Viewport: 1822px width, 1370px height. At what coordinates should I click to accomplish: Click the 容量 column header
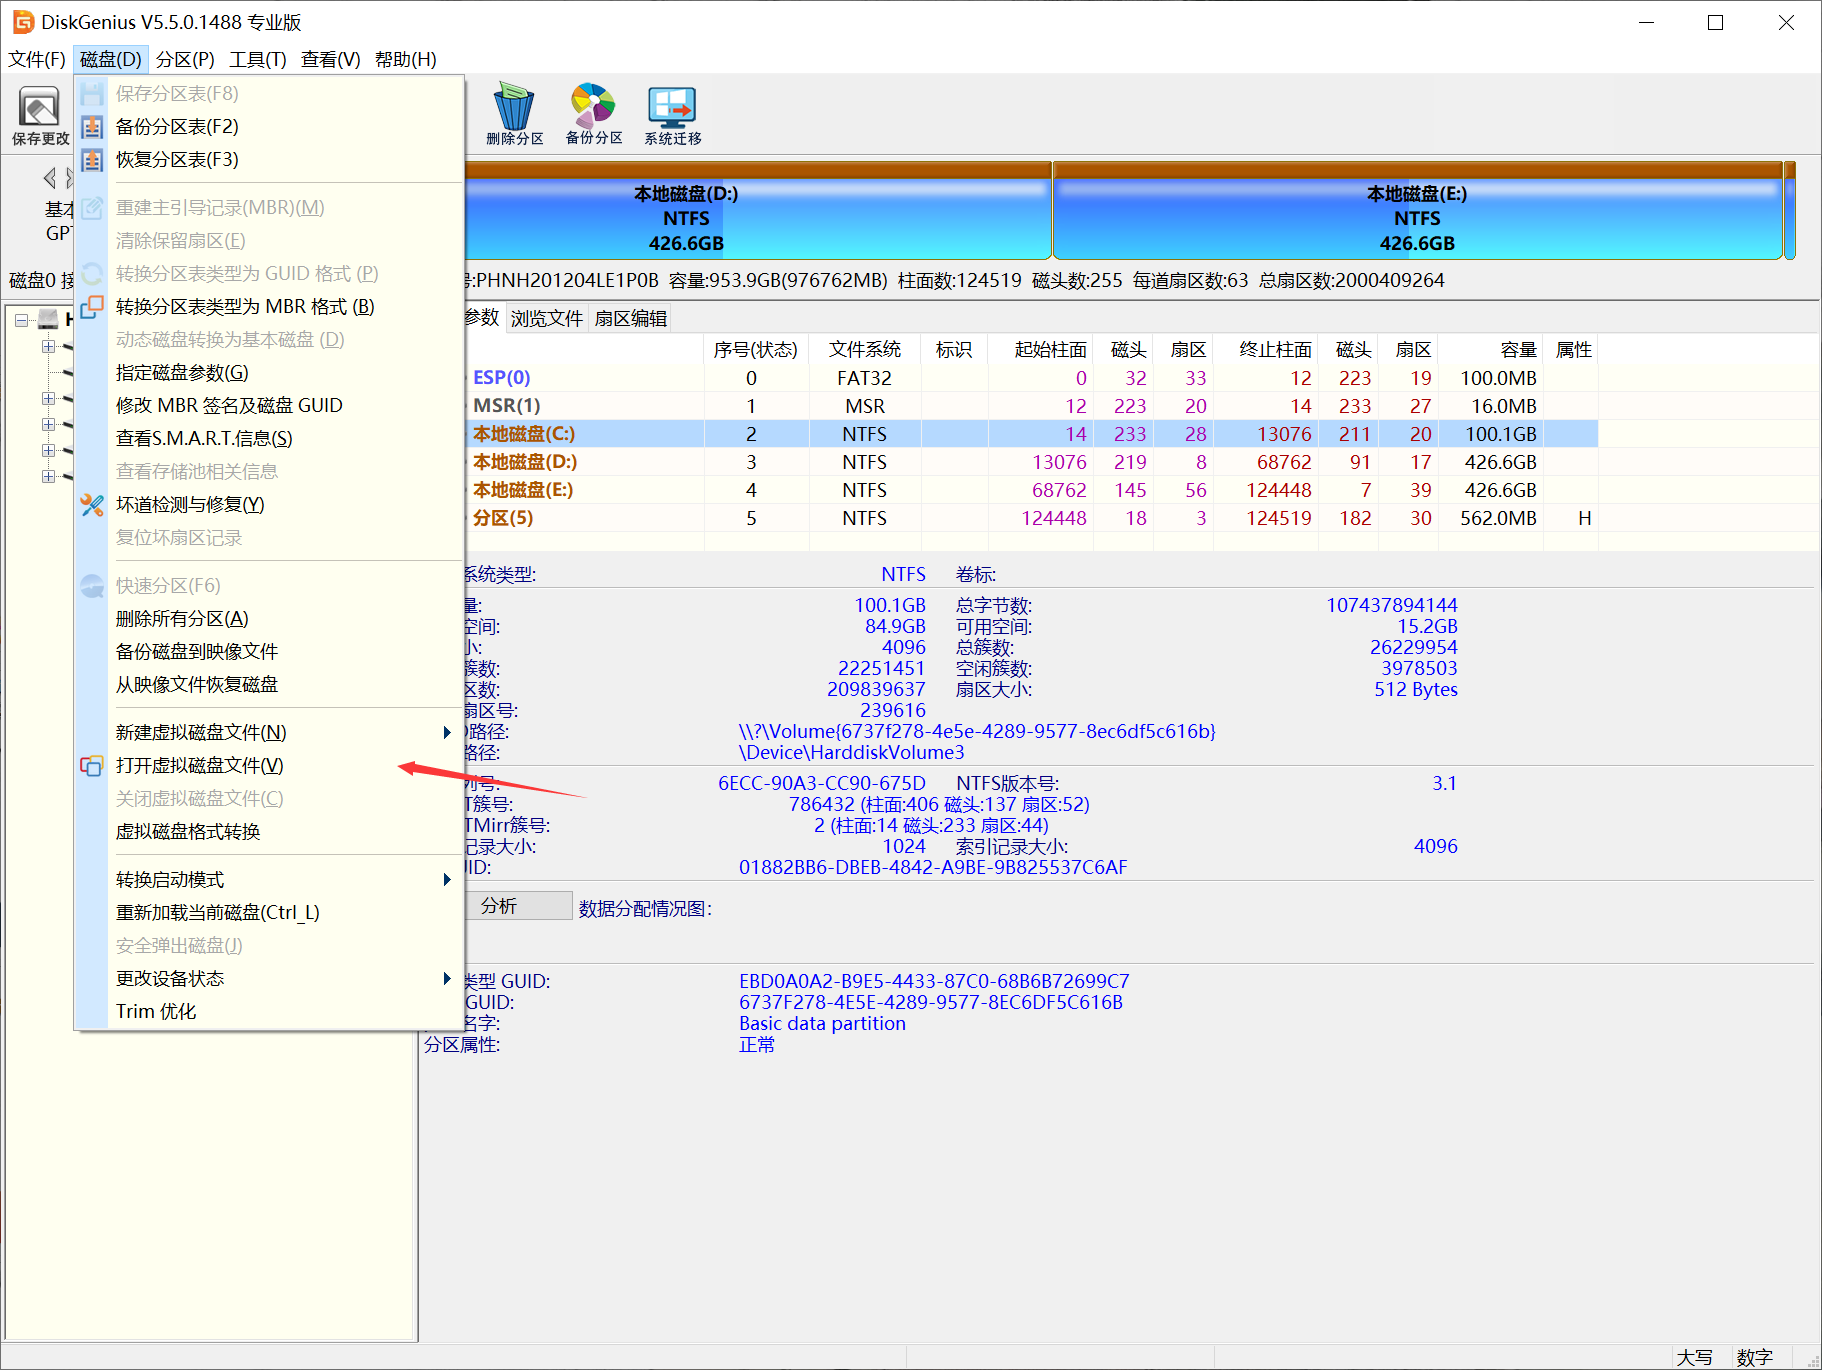(1490, 349)
